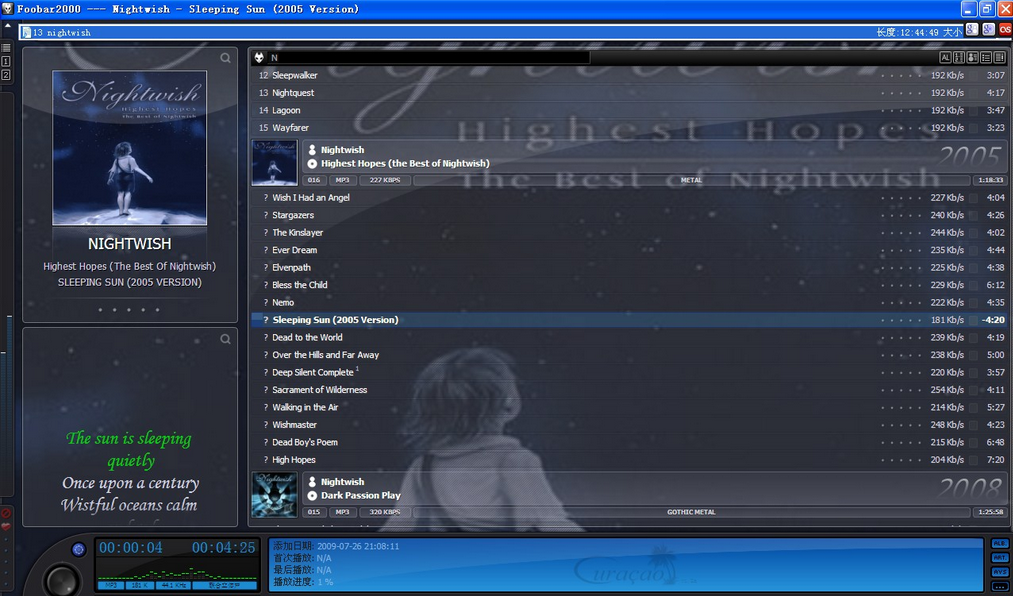Click the red Last.fm icon at top right
Image resolution: width=1013 pixels, height=596 pixels.
tap(1005, 29)
